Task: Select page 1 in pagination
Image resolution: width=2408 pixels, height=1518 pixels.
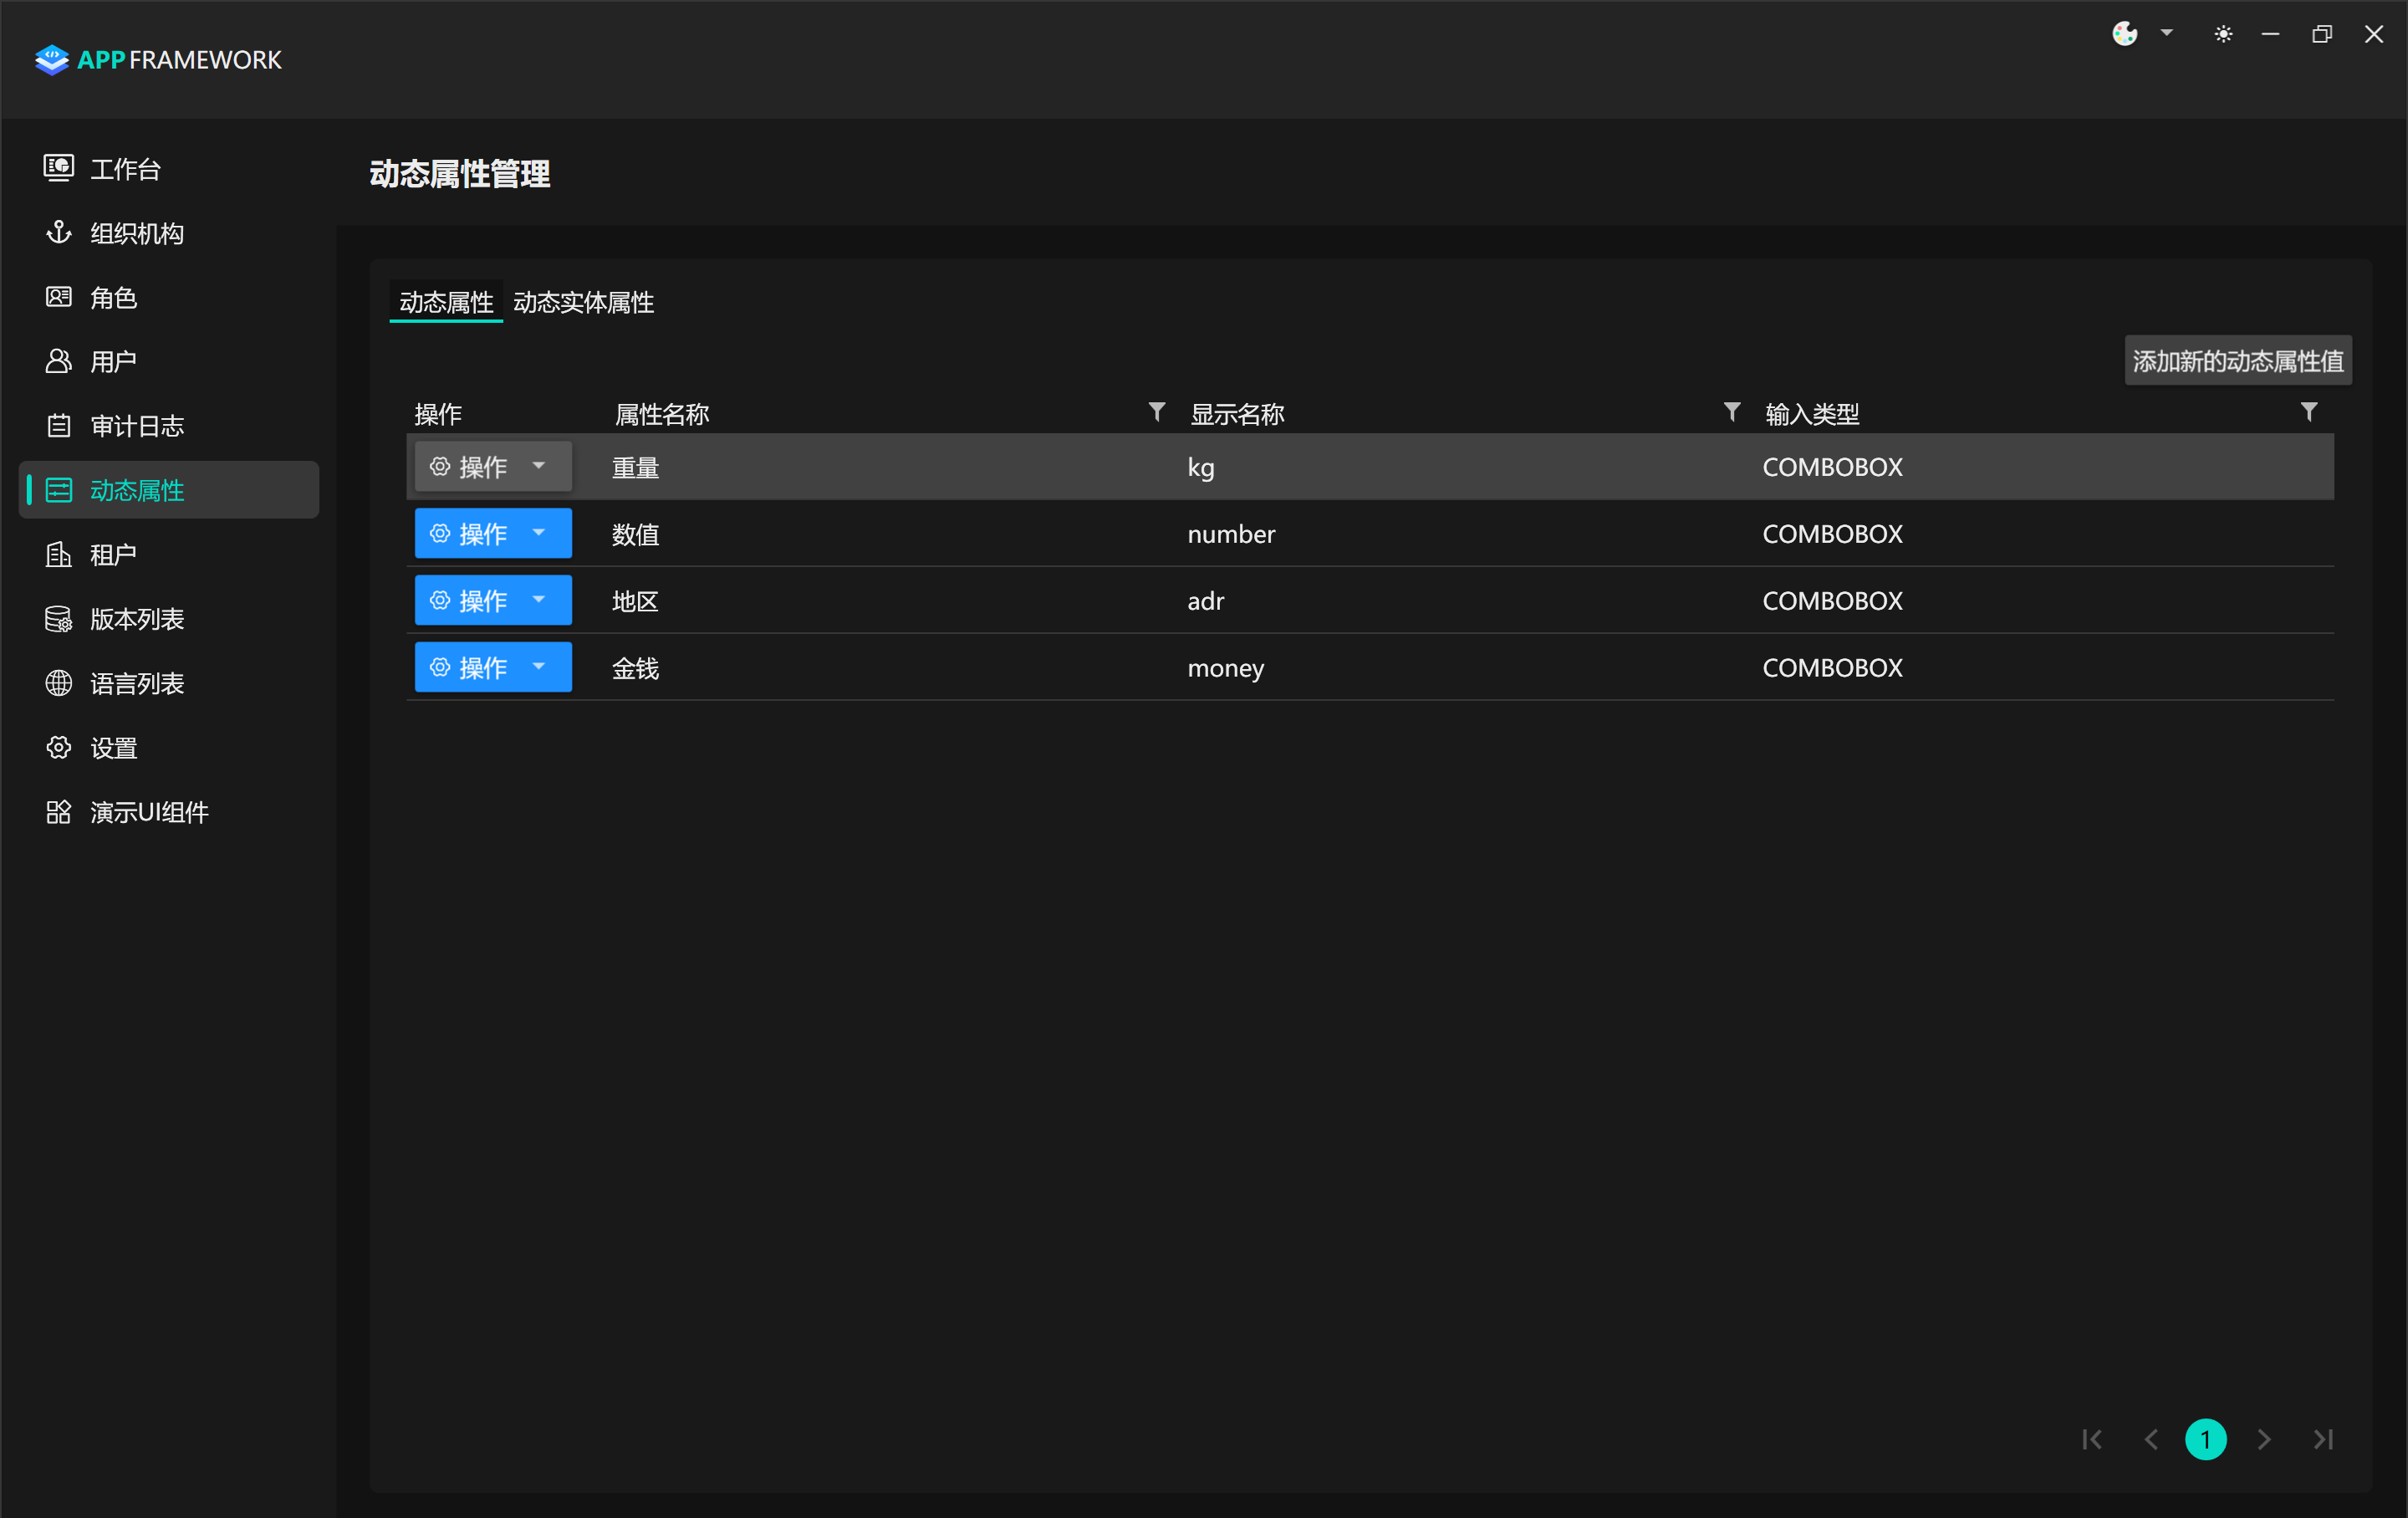Action: click(x=2205, y=1439)
